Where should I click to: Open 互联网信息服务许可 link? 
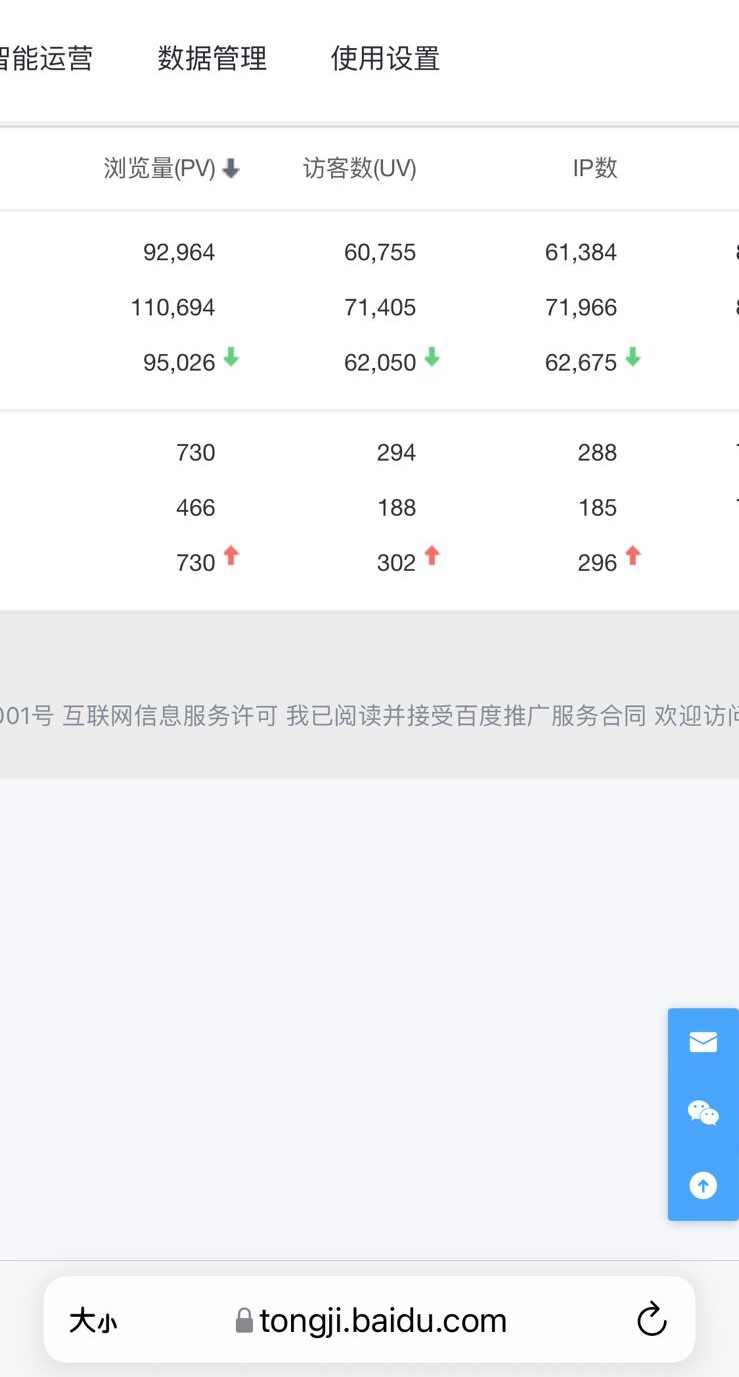click(x=170, y=716)
